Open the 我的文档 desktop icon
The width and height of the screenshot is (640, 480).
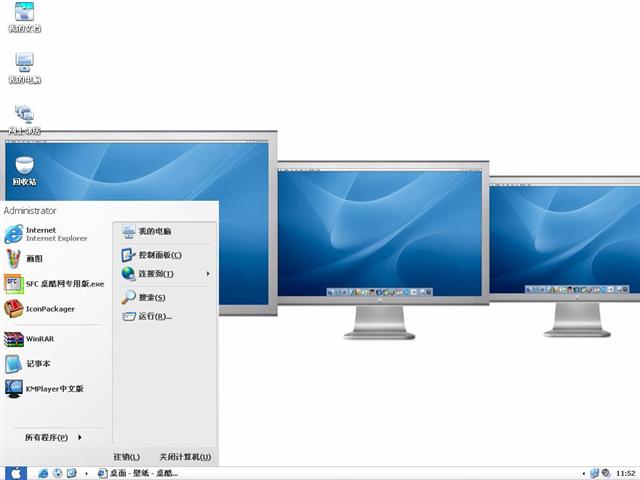click(24, 17)
